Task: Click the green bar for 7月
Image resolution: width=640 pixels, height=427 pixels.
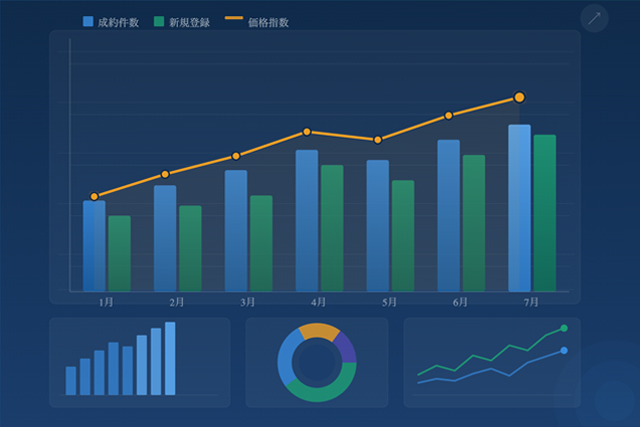Action: coord(545,213)
